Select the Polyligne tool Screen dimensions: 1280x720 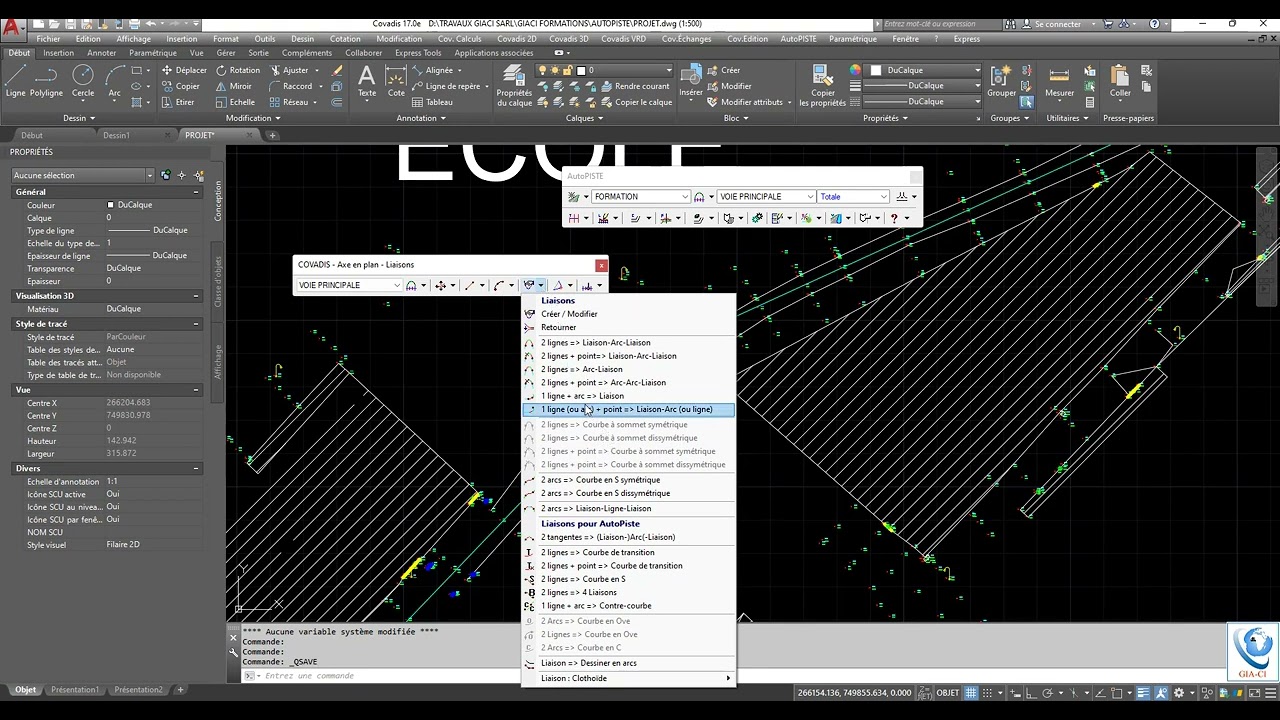pos(46,81)
